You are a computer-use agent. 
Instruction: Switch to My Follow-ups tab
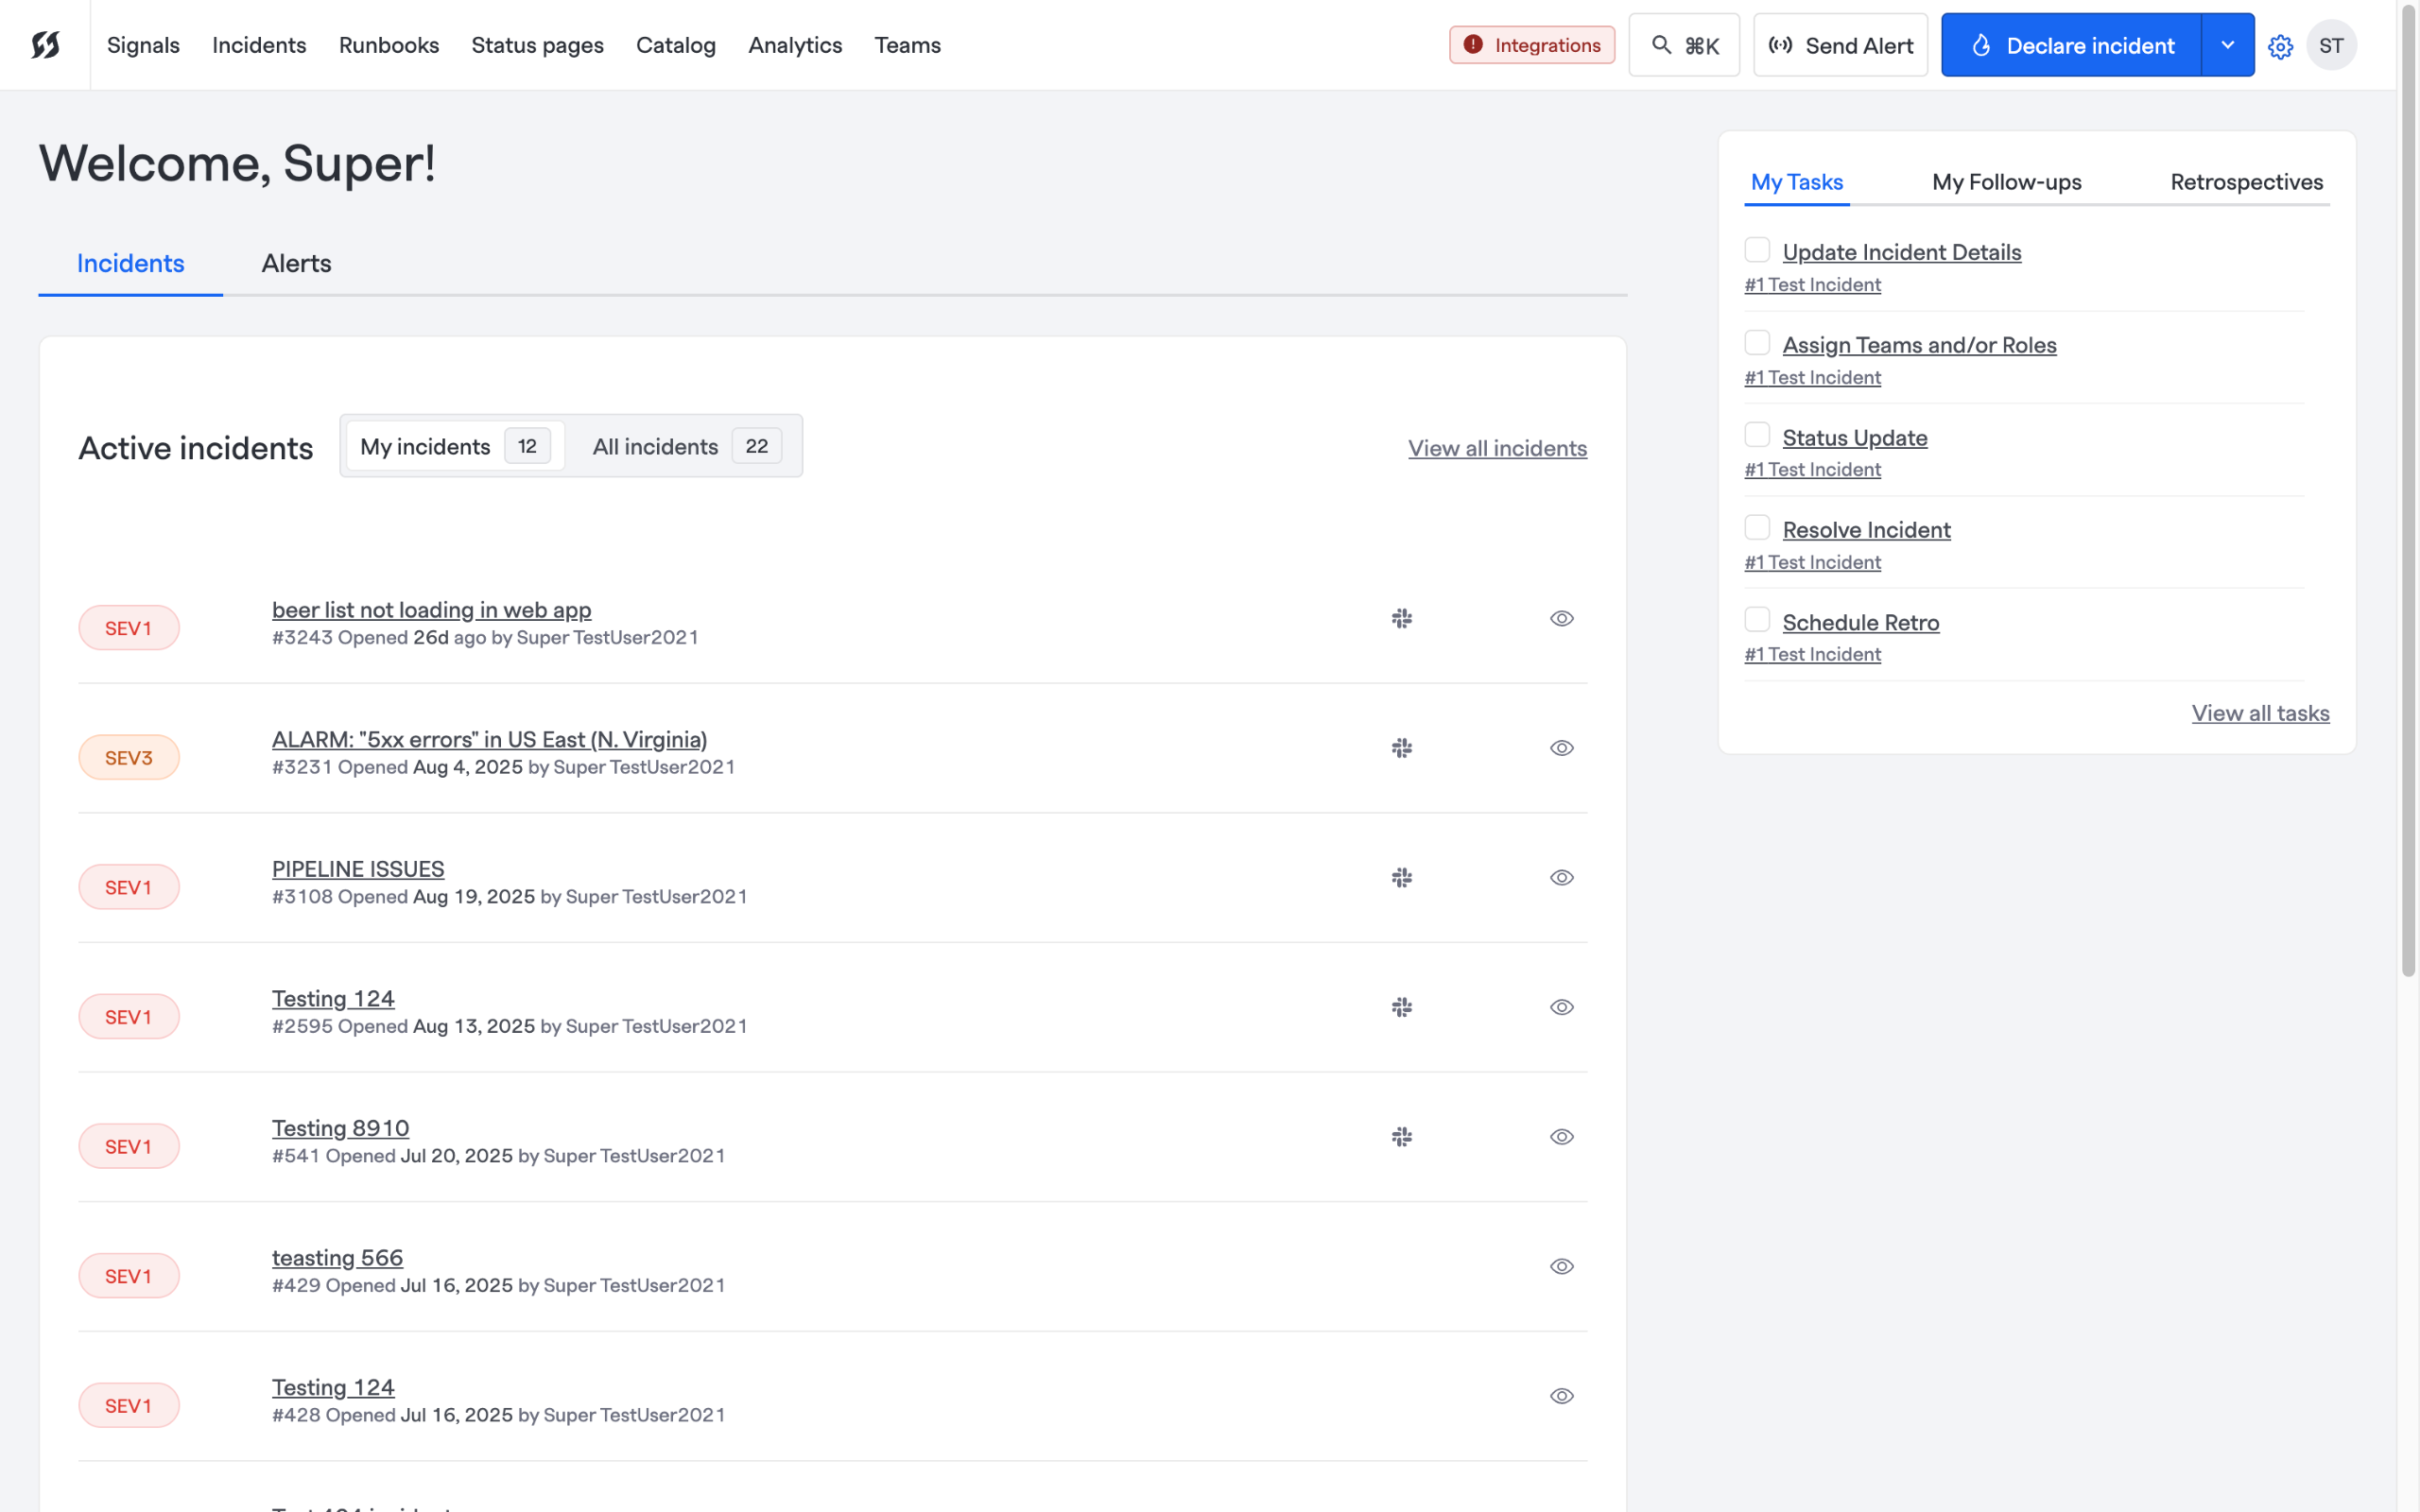(2006, 182)
